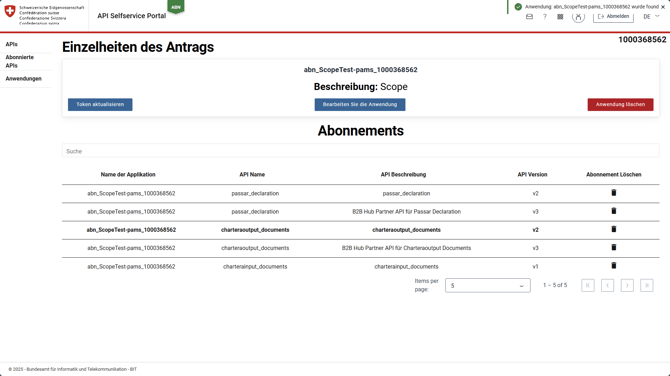Click the Token aktualisieren button
This screenshot has width=670, height=376.
[x=100, y=105]
